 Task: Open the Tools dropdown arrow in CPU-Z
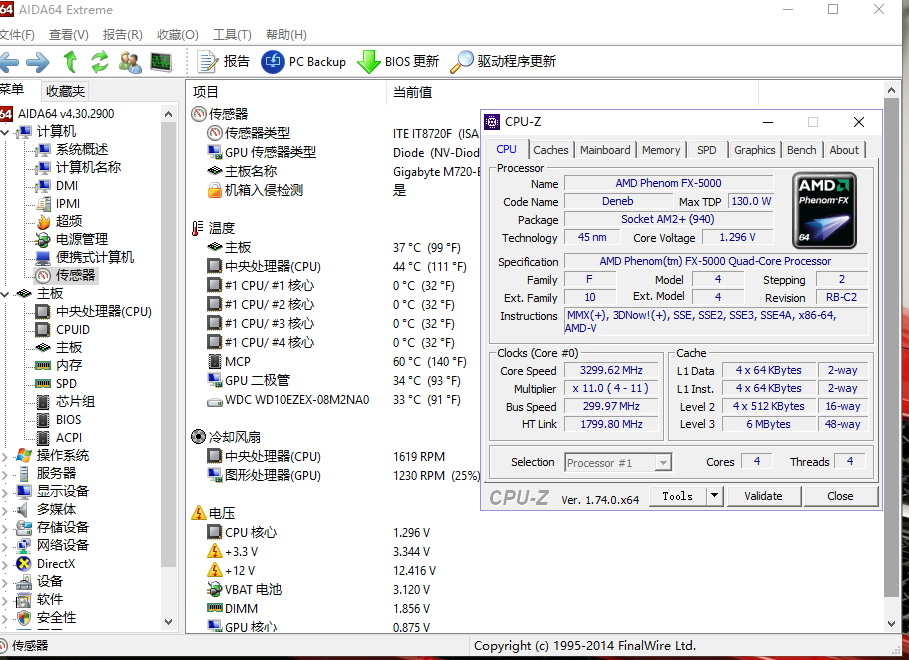click(714, 496)
